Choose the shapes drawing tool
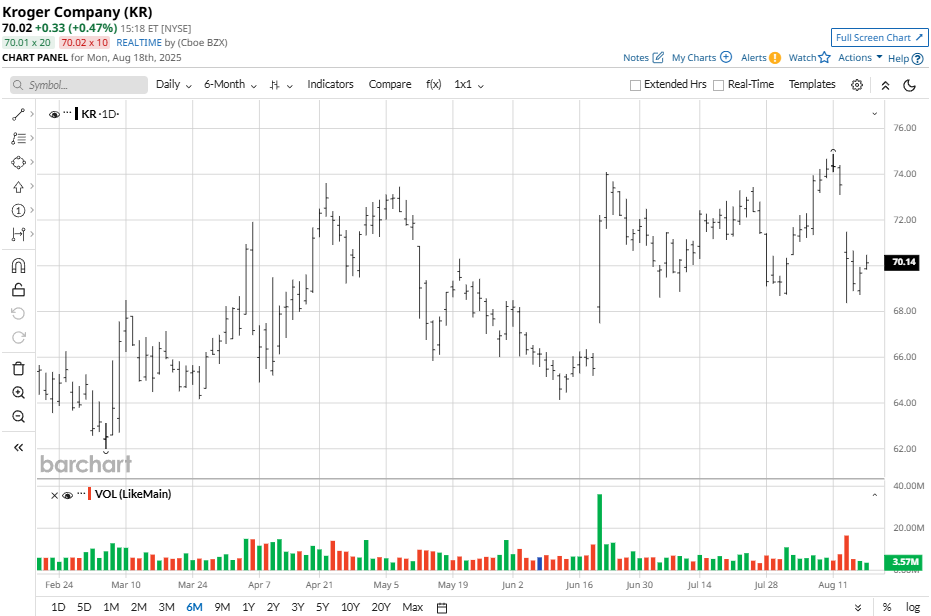 [18, 162]
